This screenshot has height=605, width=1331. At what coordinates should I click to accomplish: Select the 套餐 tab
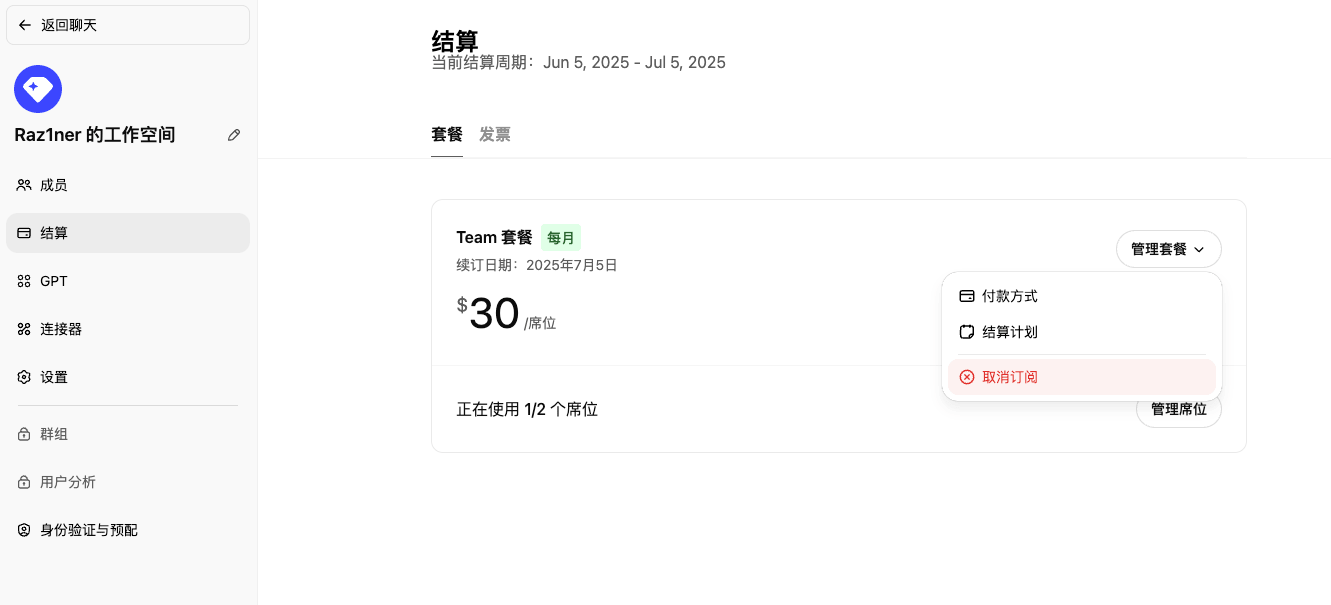[x=447, y=134]
